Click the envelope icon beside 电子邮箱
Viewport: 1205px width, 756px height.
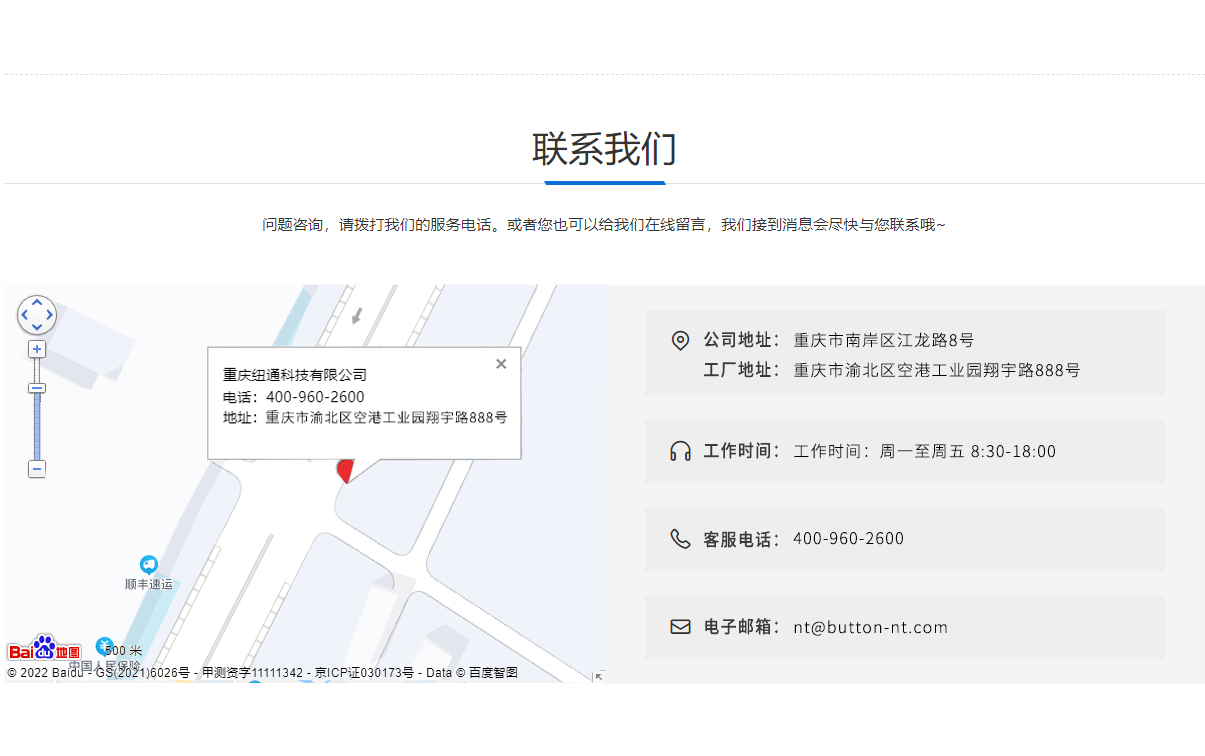tap(680, 627)
